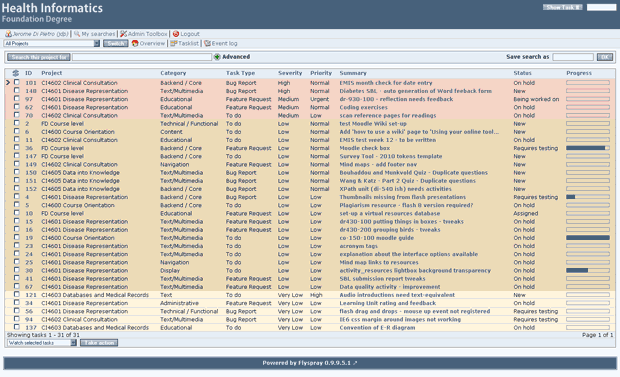620x377 pixels.
Task: Open task SBL submission report tweaks
Action: point(382,278)
